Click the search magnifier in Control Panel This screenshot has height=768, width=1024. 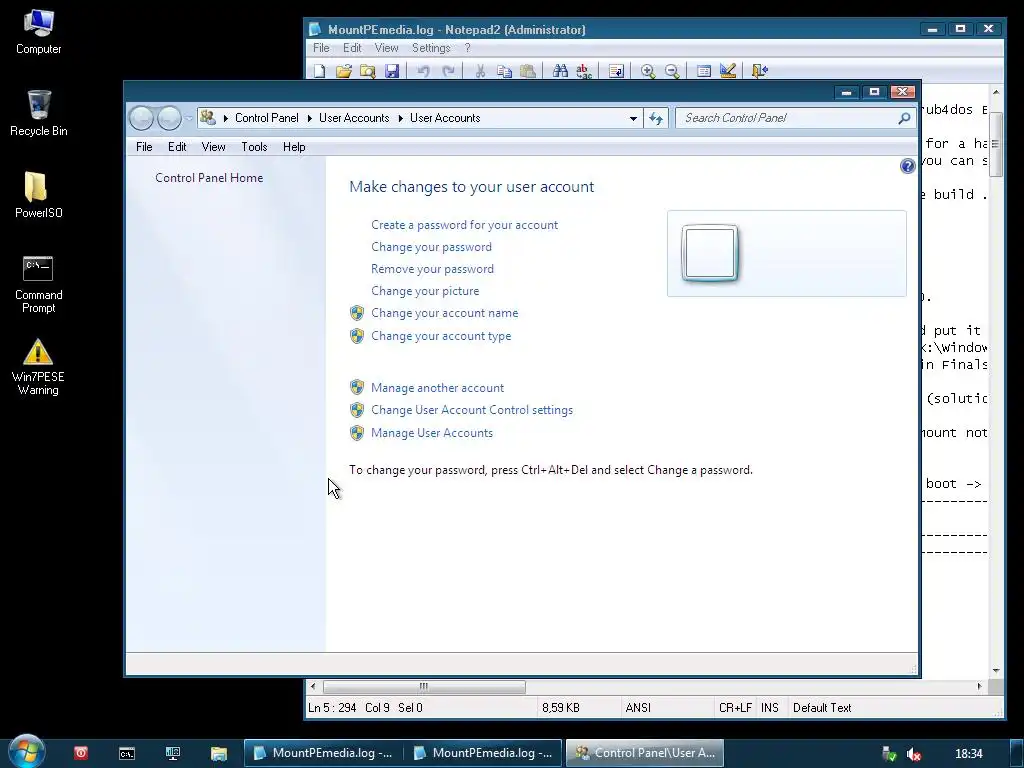point(904,118)
